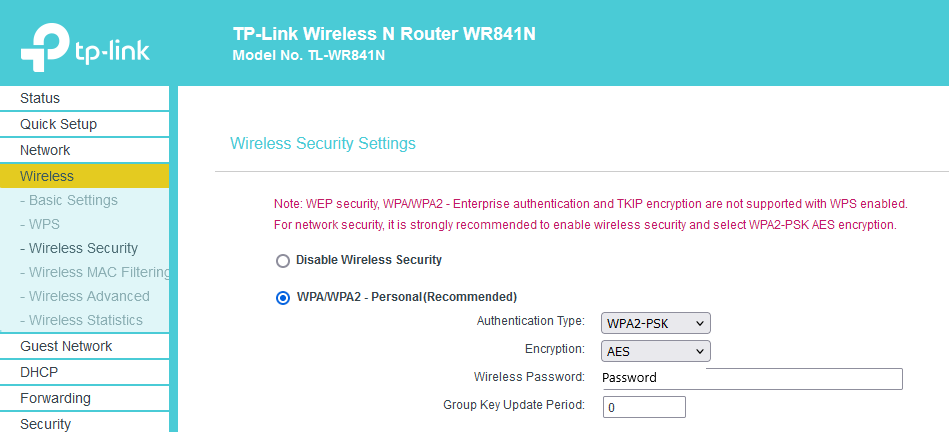Open the Authentication Type dropdown
The height and width of the screenshot is (432, 949).
pyautogui.click(x=655, y=323)
